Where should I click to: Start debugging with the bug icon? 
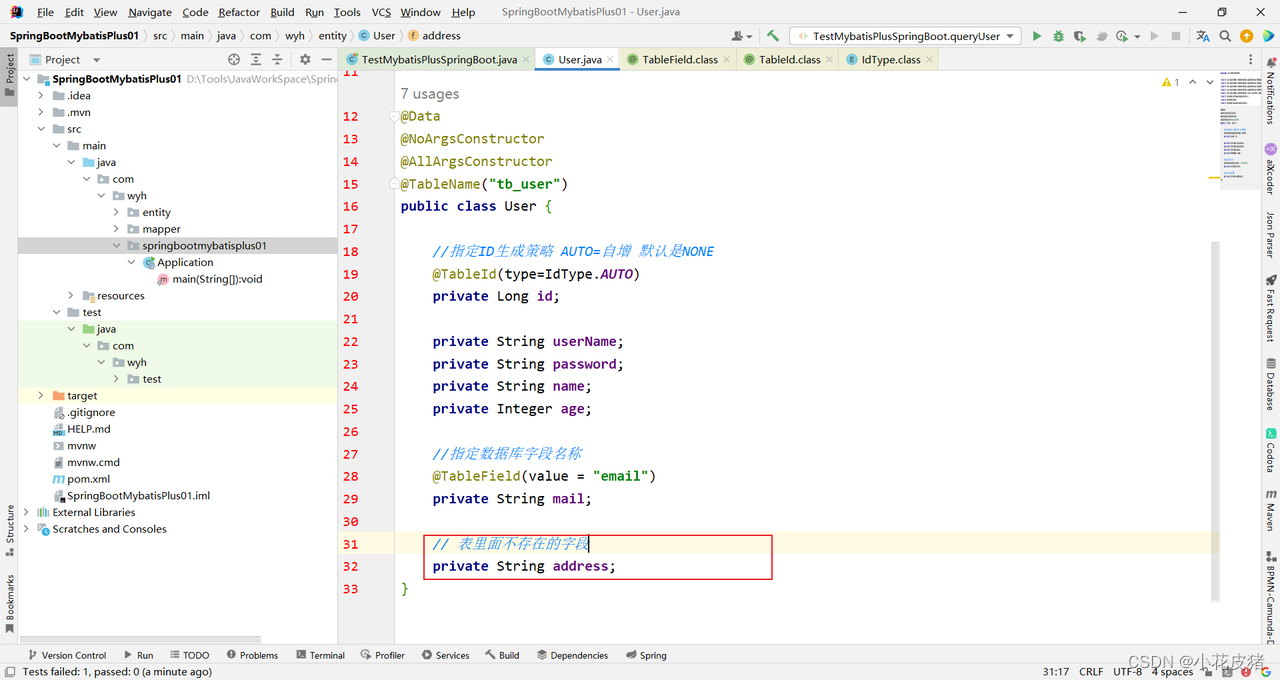tap(1058, 36)
